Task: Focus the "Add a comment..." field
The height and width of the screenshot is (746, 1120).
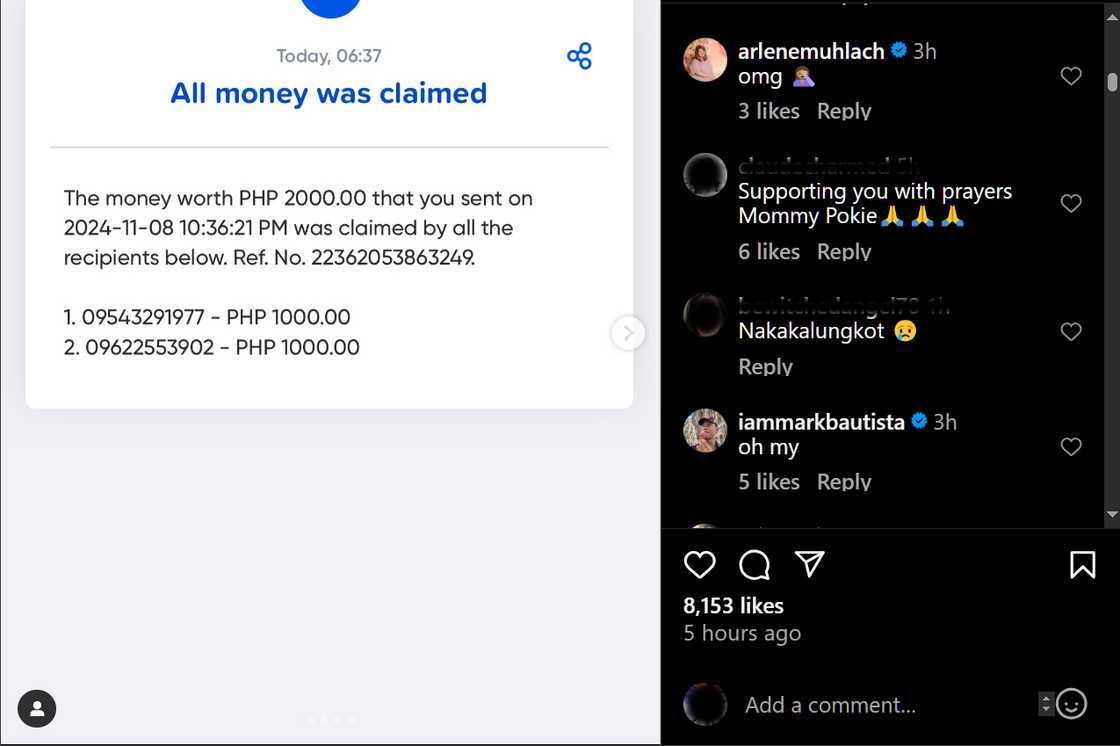Action: 830,705
